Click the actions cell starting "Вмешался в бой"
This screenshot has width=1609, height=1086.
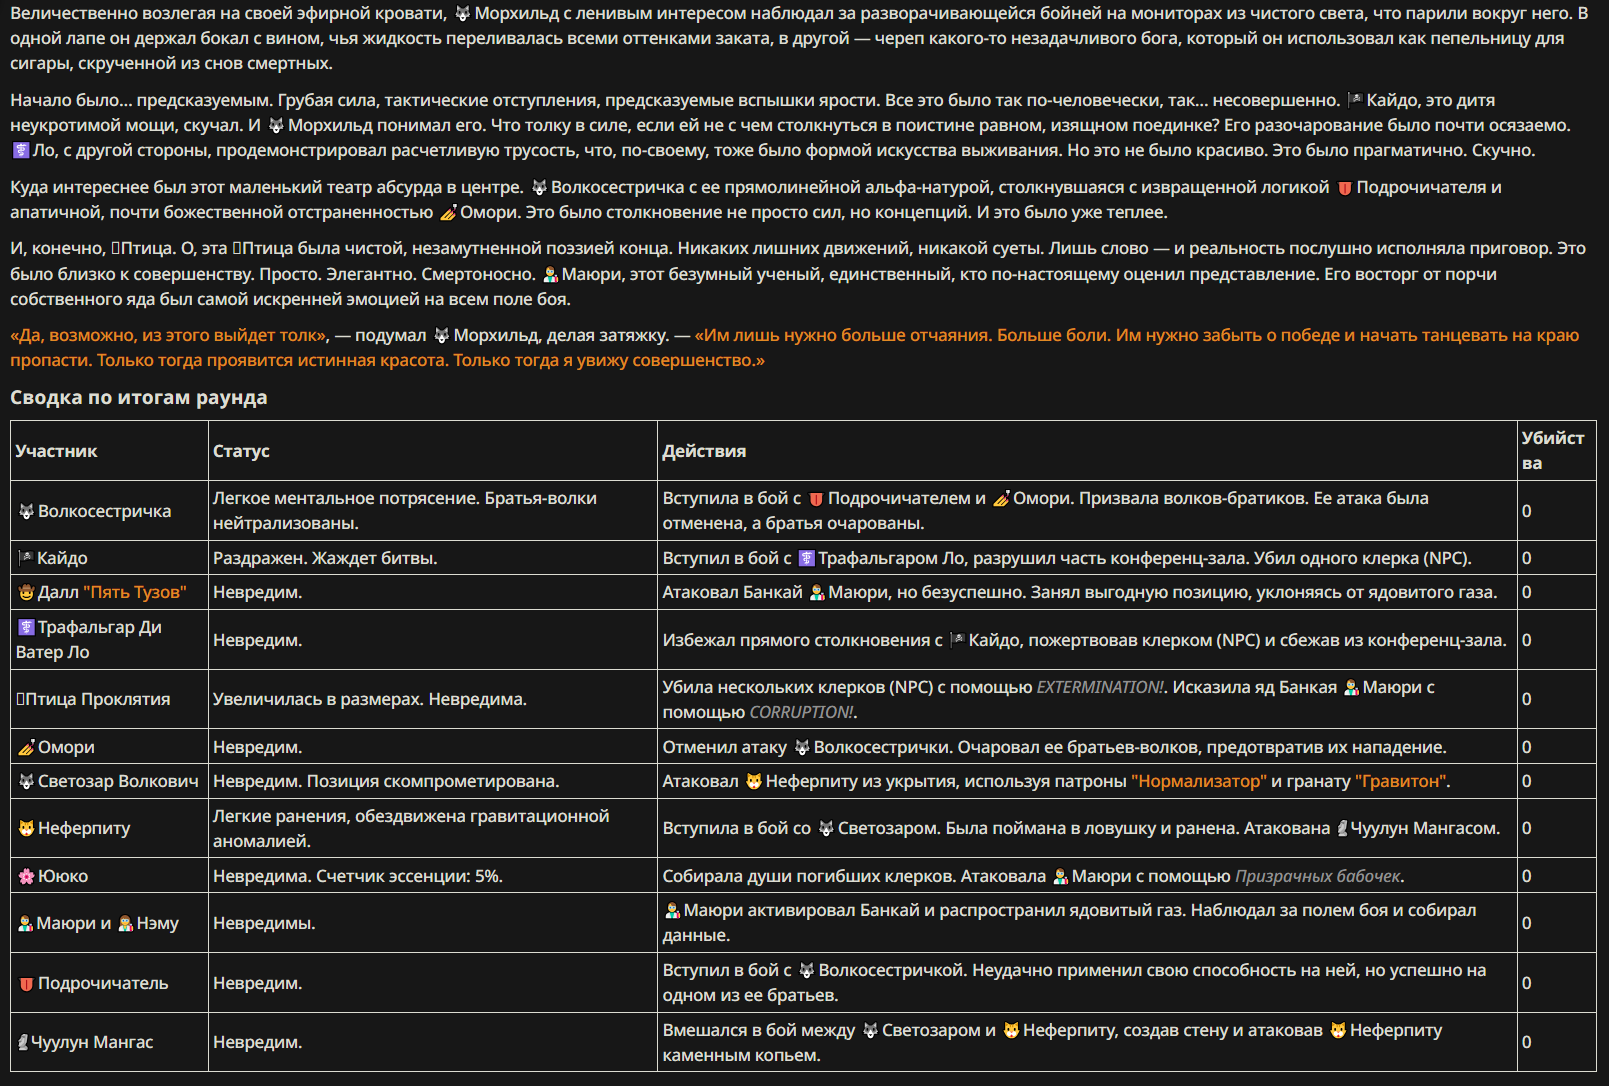tap(1087, 1042)
